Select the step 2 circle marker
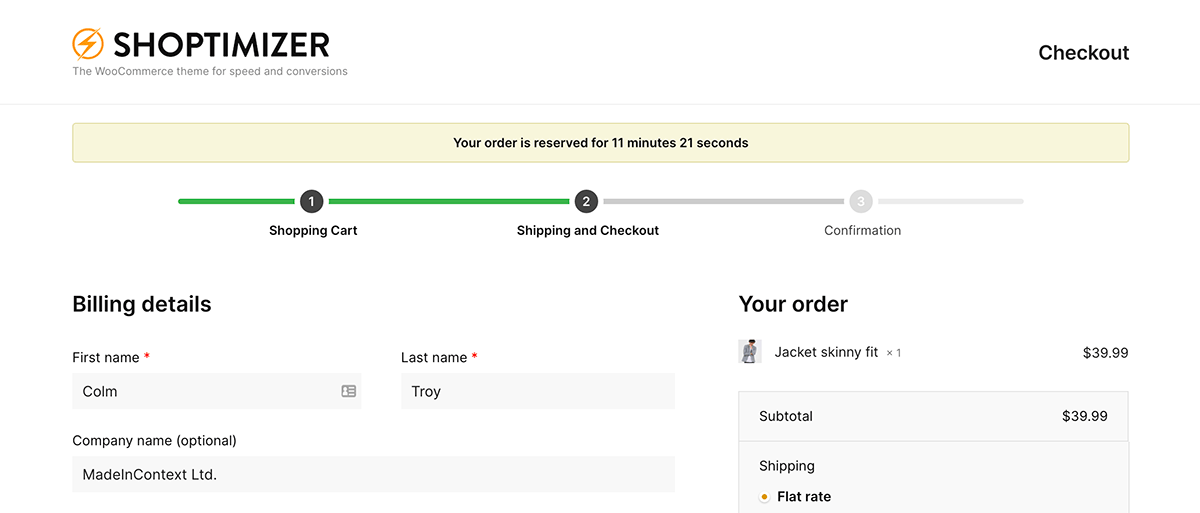 [586, 201]
